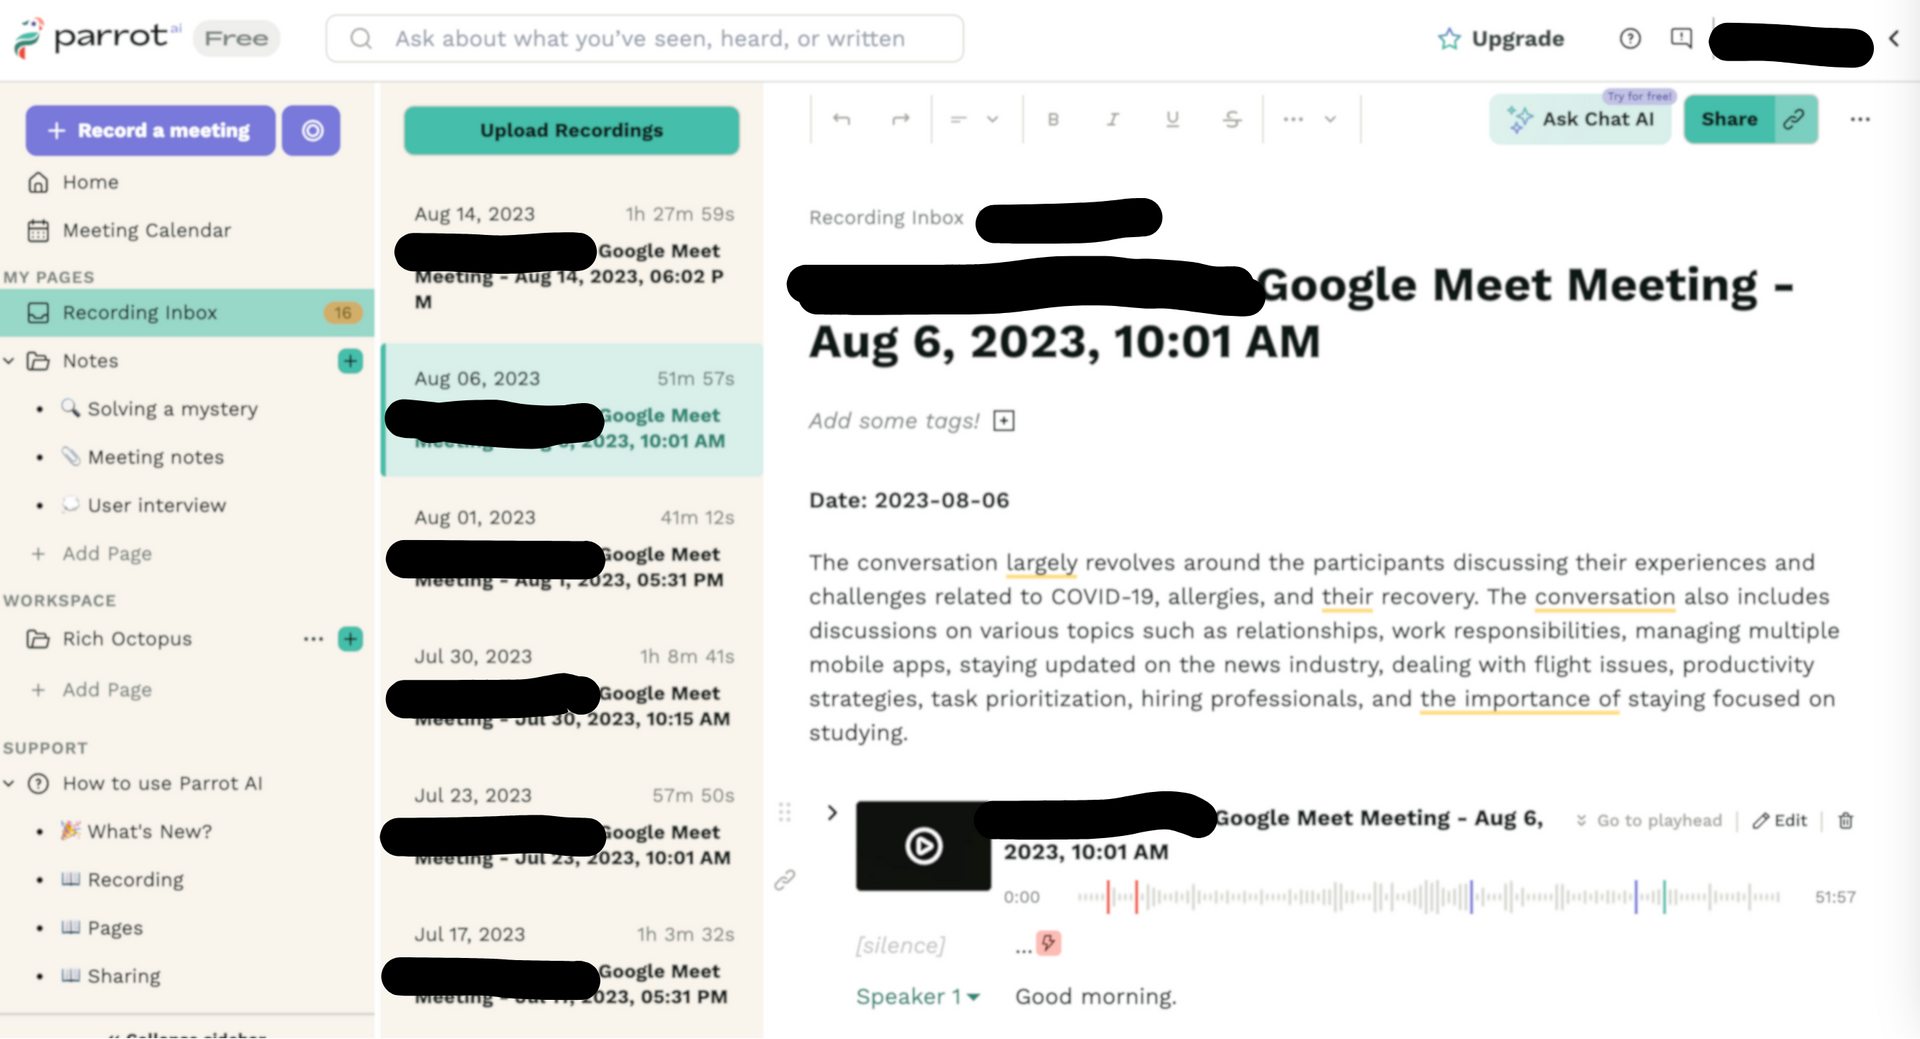Open Rich Octopus more options dots
This screenshot has width=1920, height=1039.
click(x=313, y=639)
